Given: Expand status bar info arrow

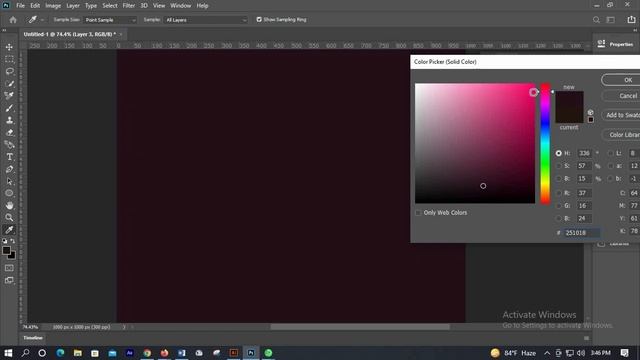Looking at the screenshot, I should pyautogui.click(x=124, y=327).
